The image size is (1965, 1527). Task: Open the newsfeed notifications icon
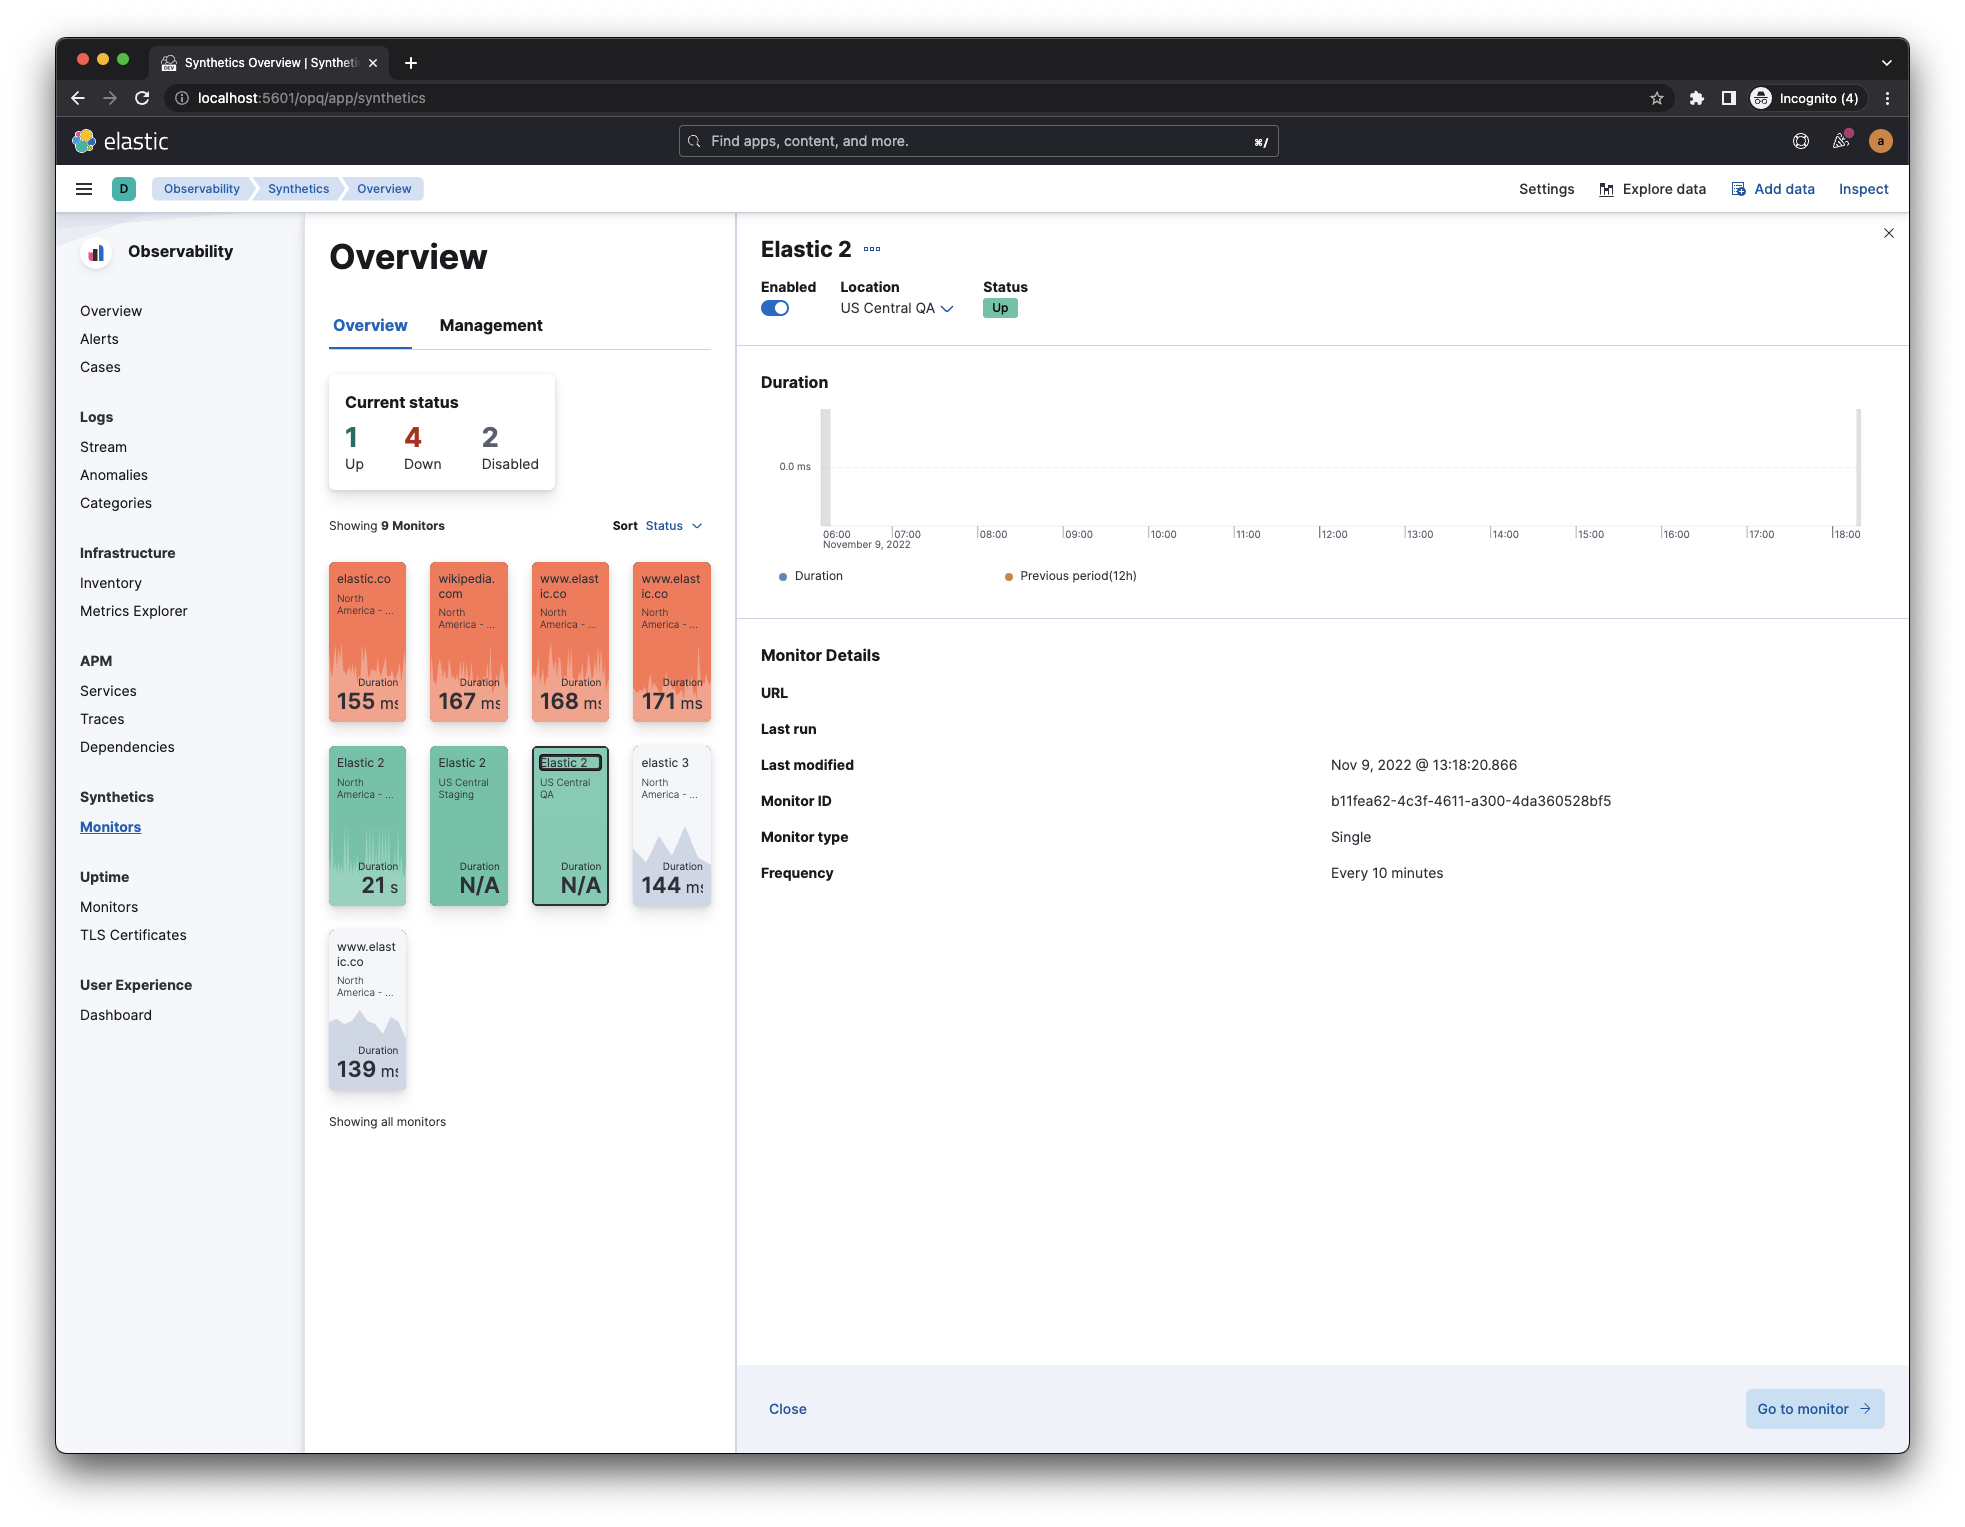click(x=1841, y=141)
